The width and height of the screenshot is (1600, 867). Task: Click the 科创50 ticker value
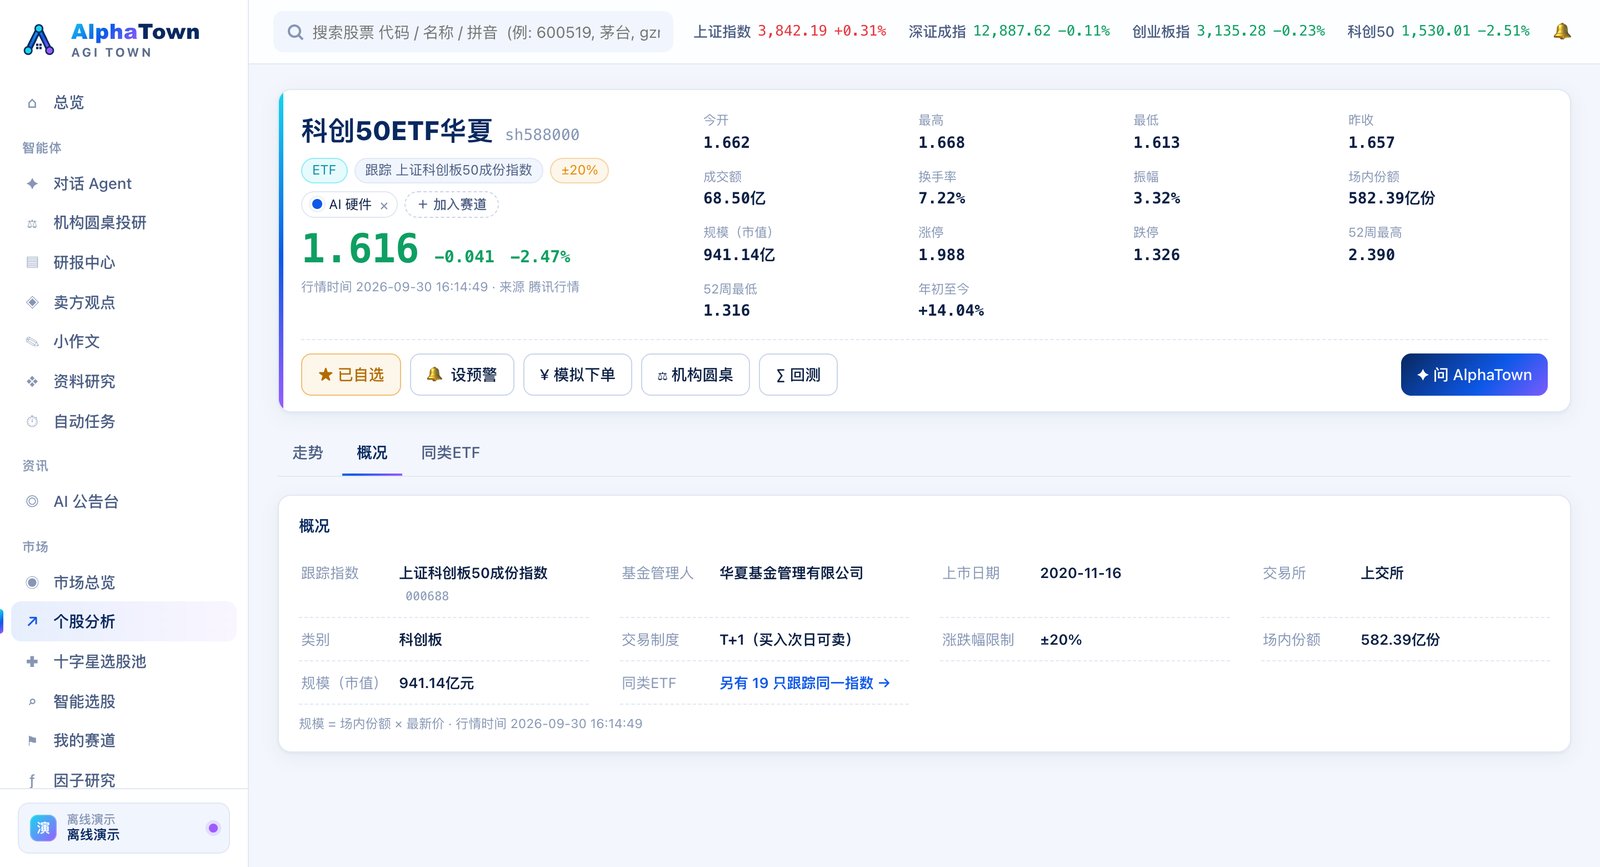pos(1438,32)
